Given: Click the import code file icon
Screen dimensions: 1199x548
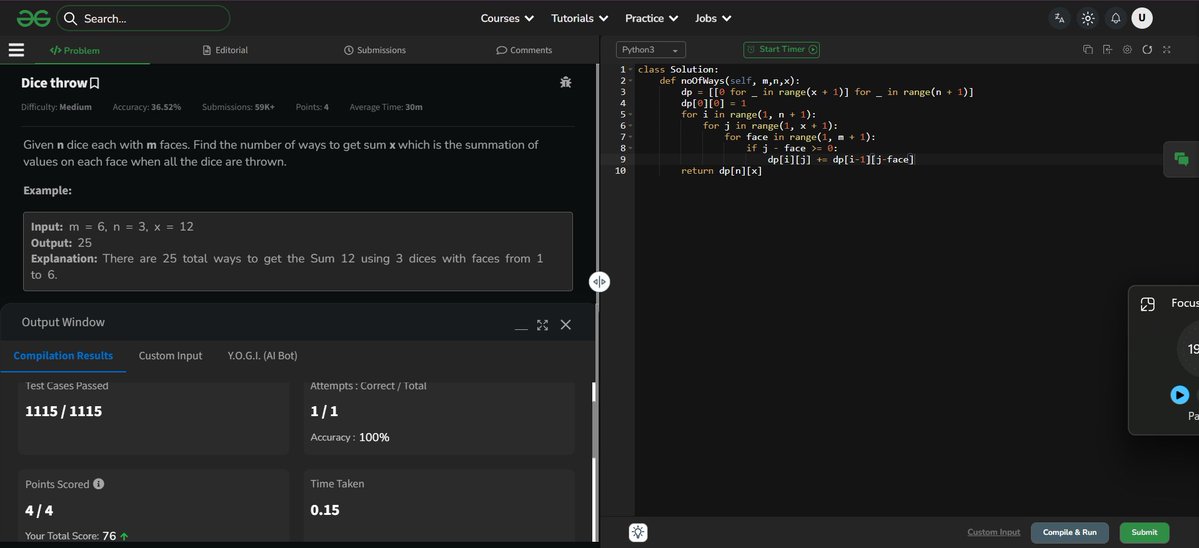Looking at the screenshot, I should 1107,50.
